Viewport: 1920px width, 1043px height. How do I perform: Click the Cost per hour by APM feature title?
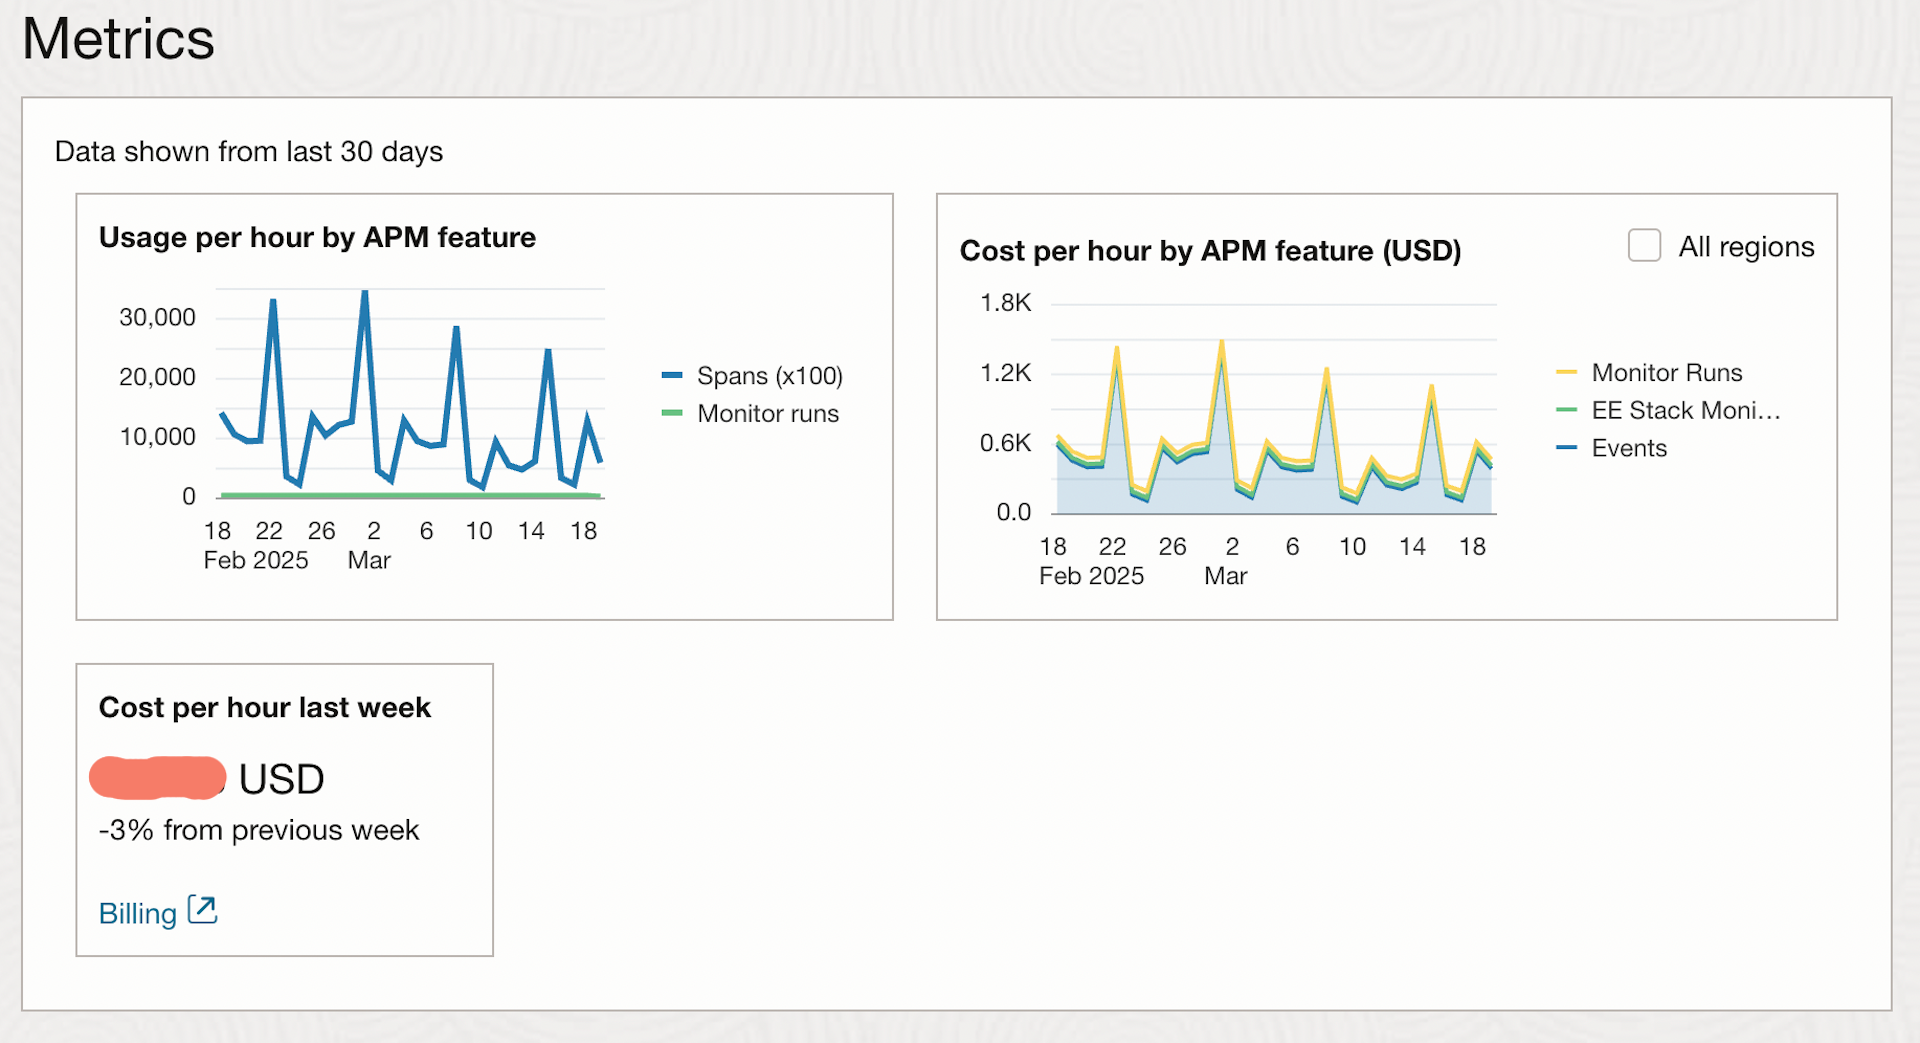point(1210,250)
